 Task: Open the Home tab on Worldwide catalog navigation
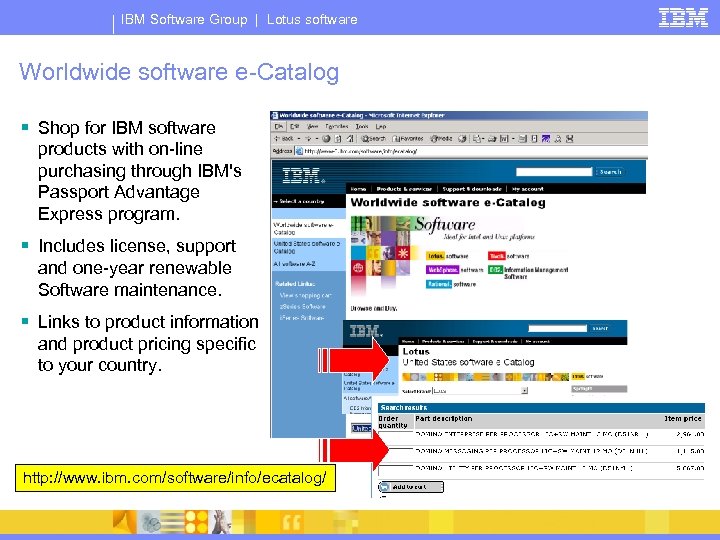coord(358,189)
